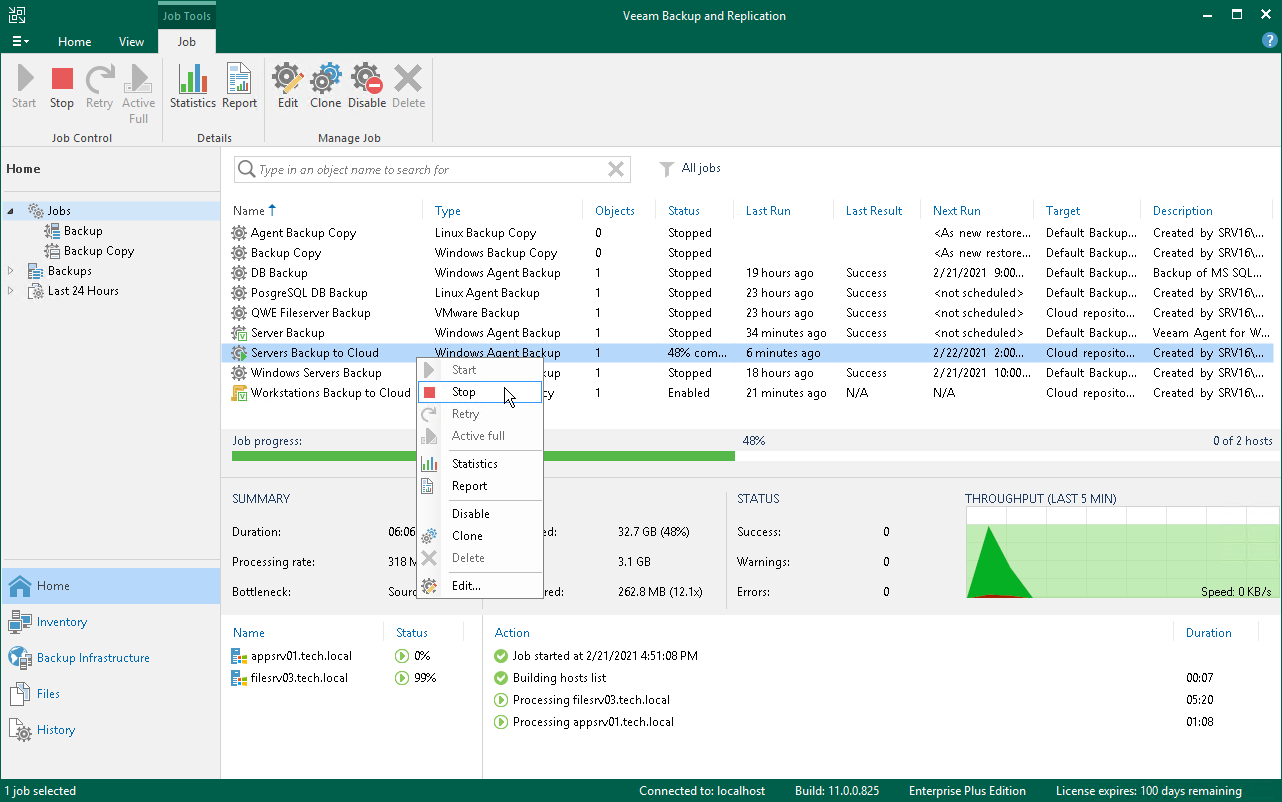Click the Clone gear icon in context menu

tap(429, 536)
